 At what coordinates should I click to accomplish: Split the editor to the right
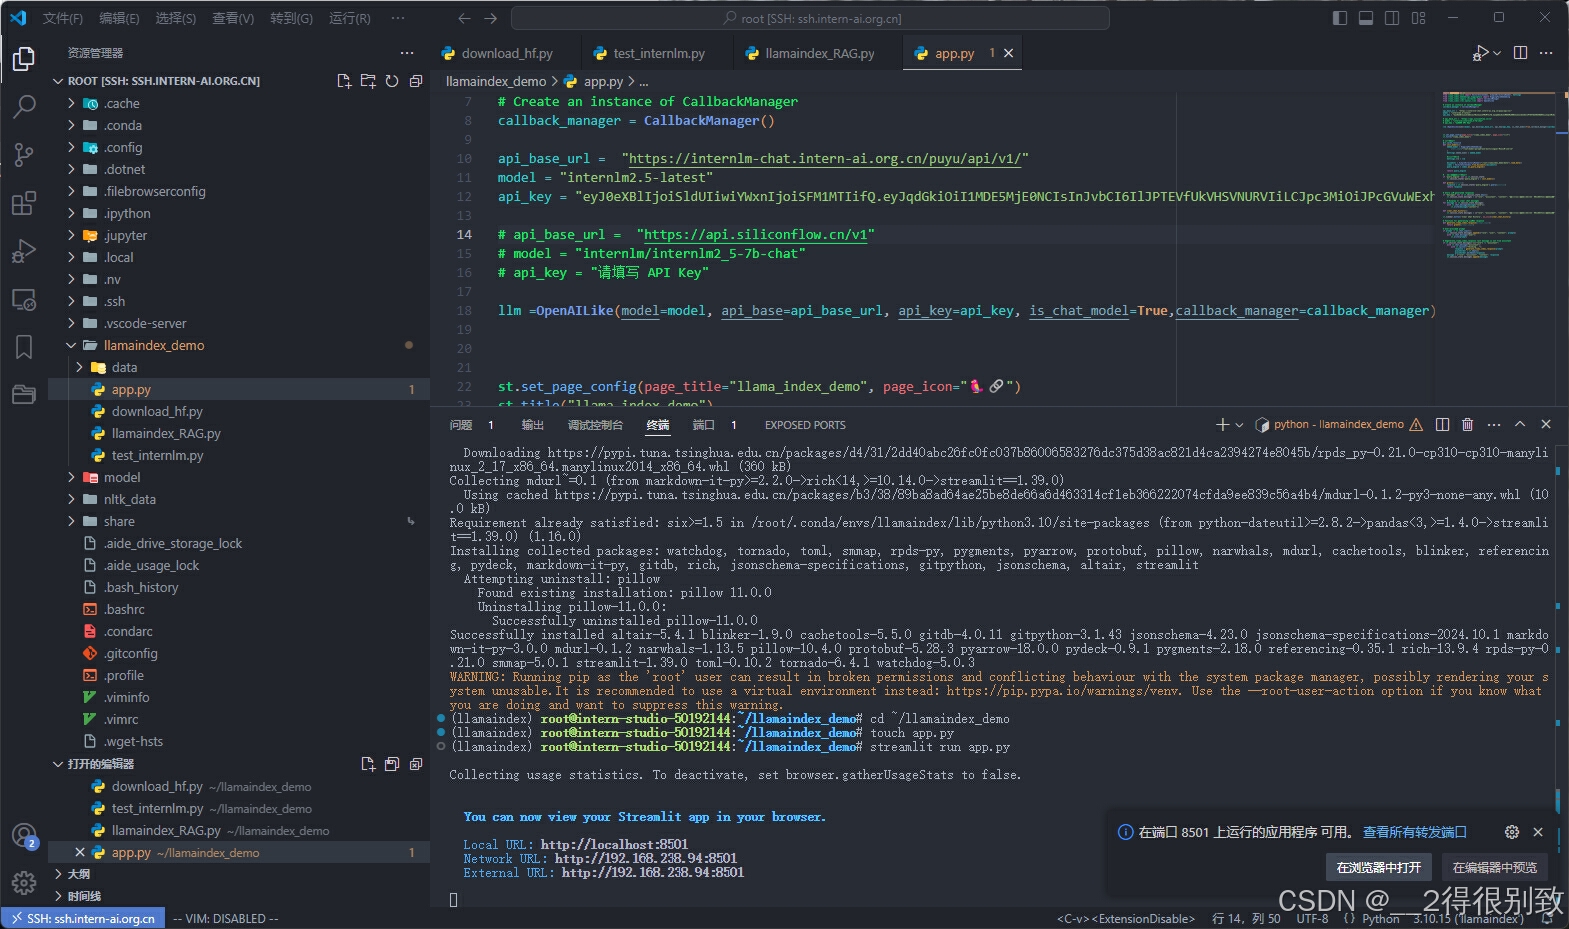1520,53
